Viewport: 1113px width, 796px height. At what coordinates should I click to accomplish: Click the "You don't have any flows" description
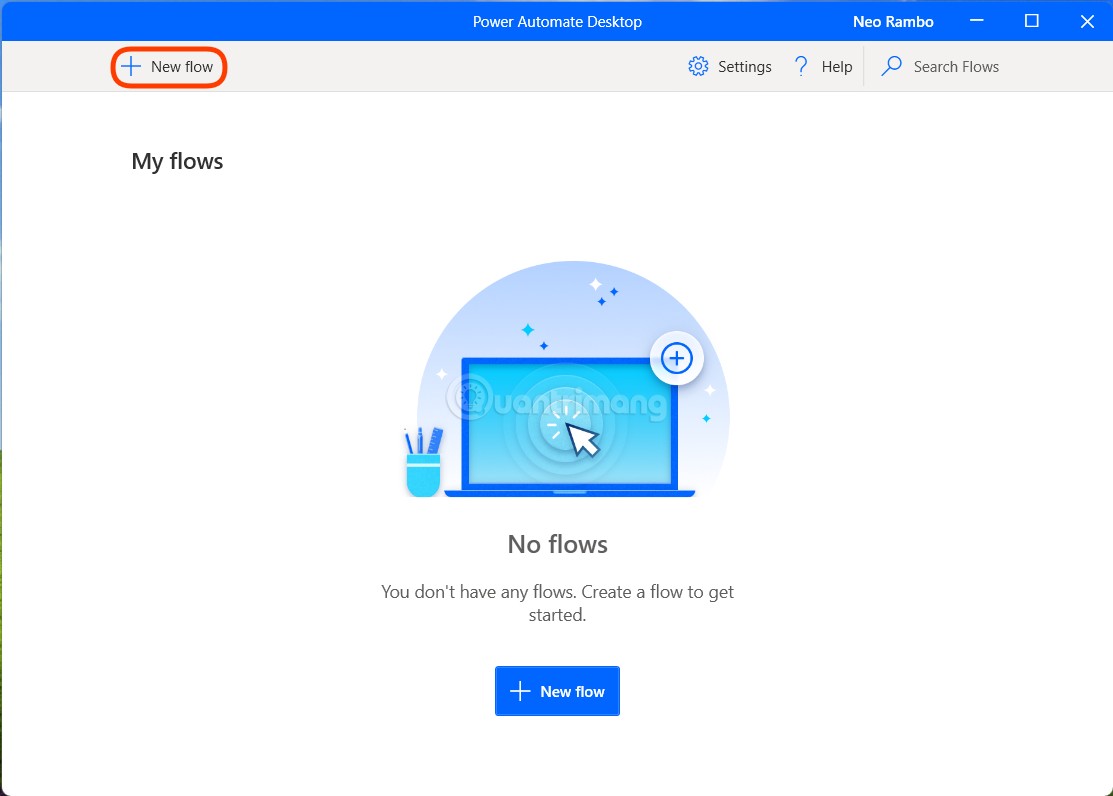[x=557, y=603]
